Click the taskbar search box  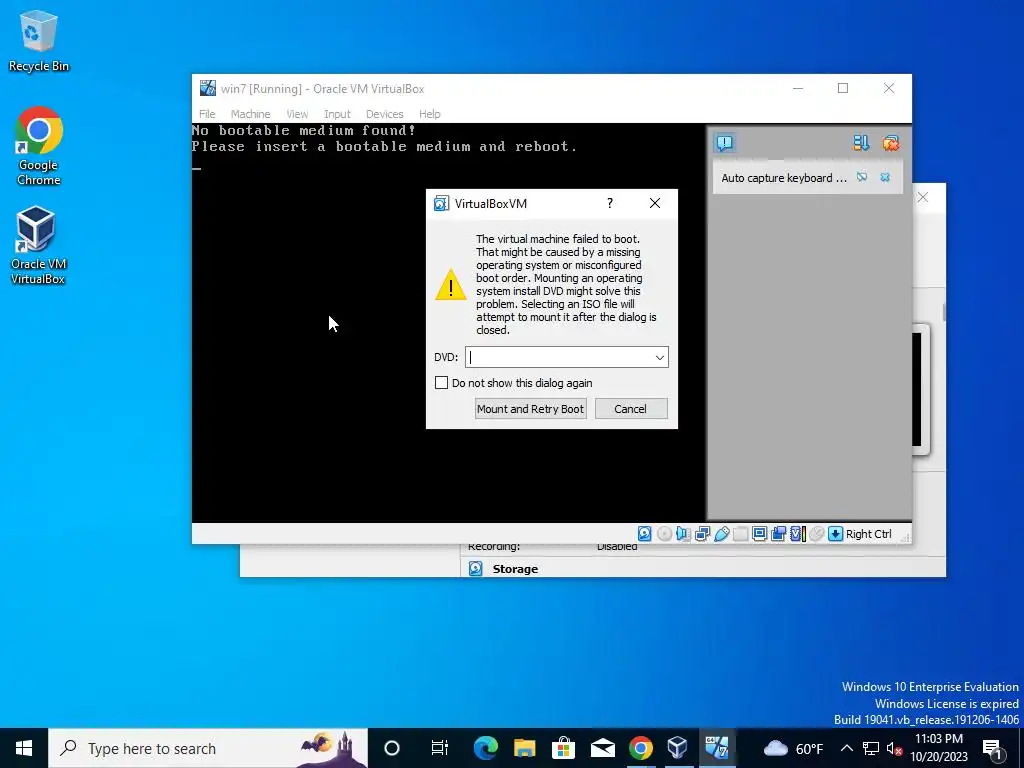coord(208,748)
